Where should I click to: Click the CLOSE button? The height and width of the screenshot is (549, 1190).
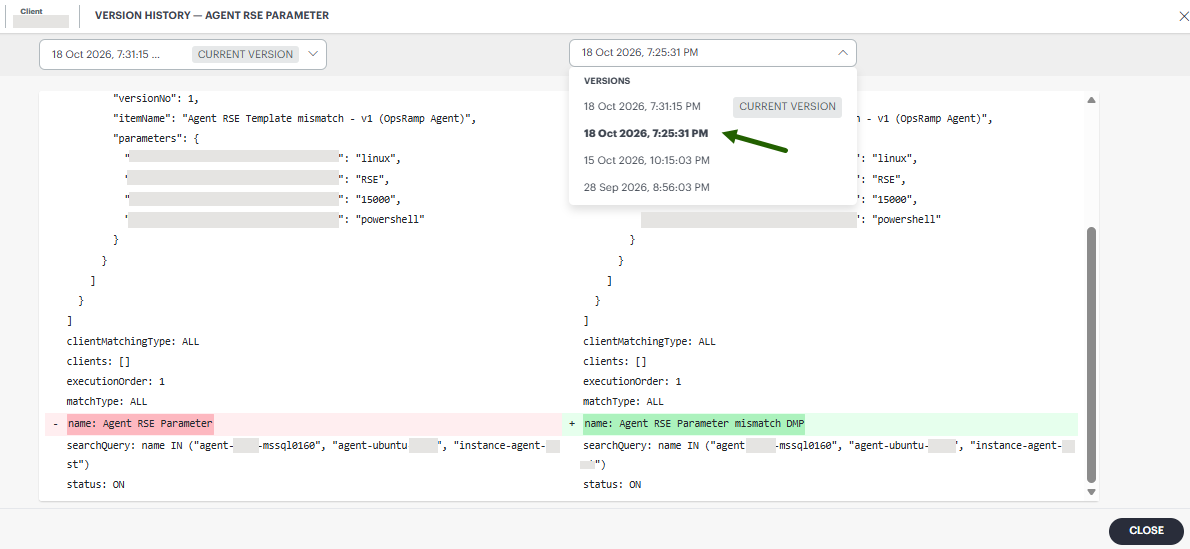(1146, 531)
